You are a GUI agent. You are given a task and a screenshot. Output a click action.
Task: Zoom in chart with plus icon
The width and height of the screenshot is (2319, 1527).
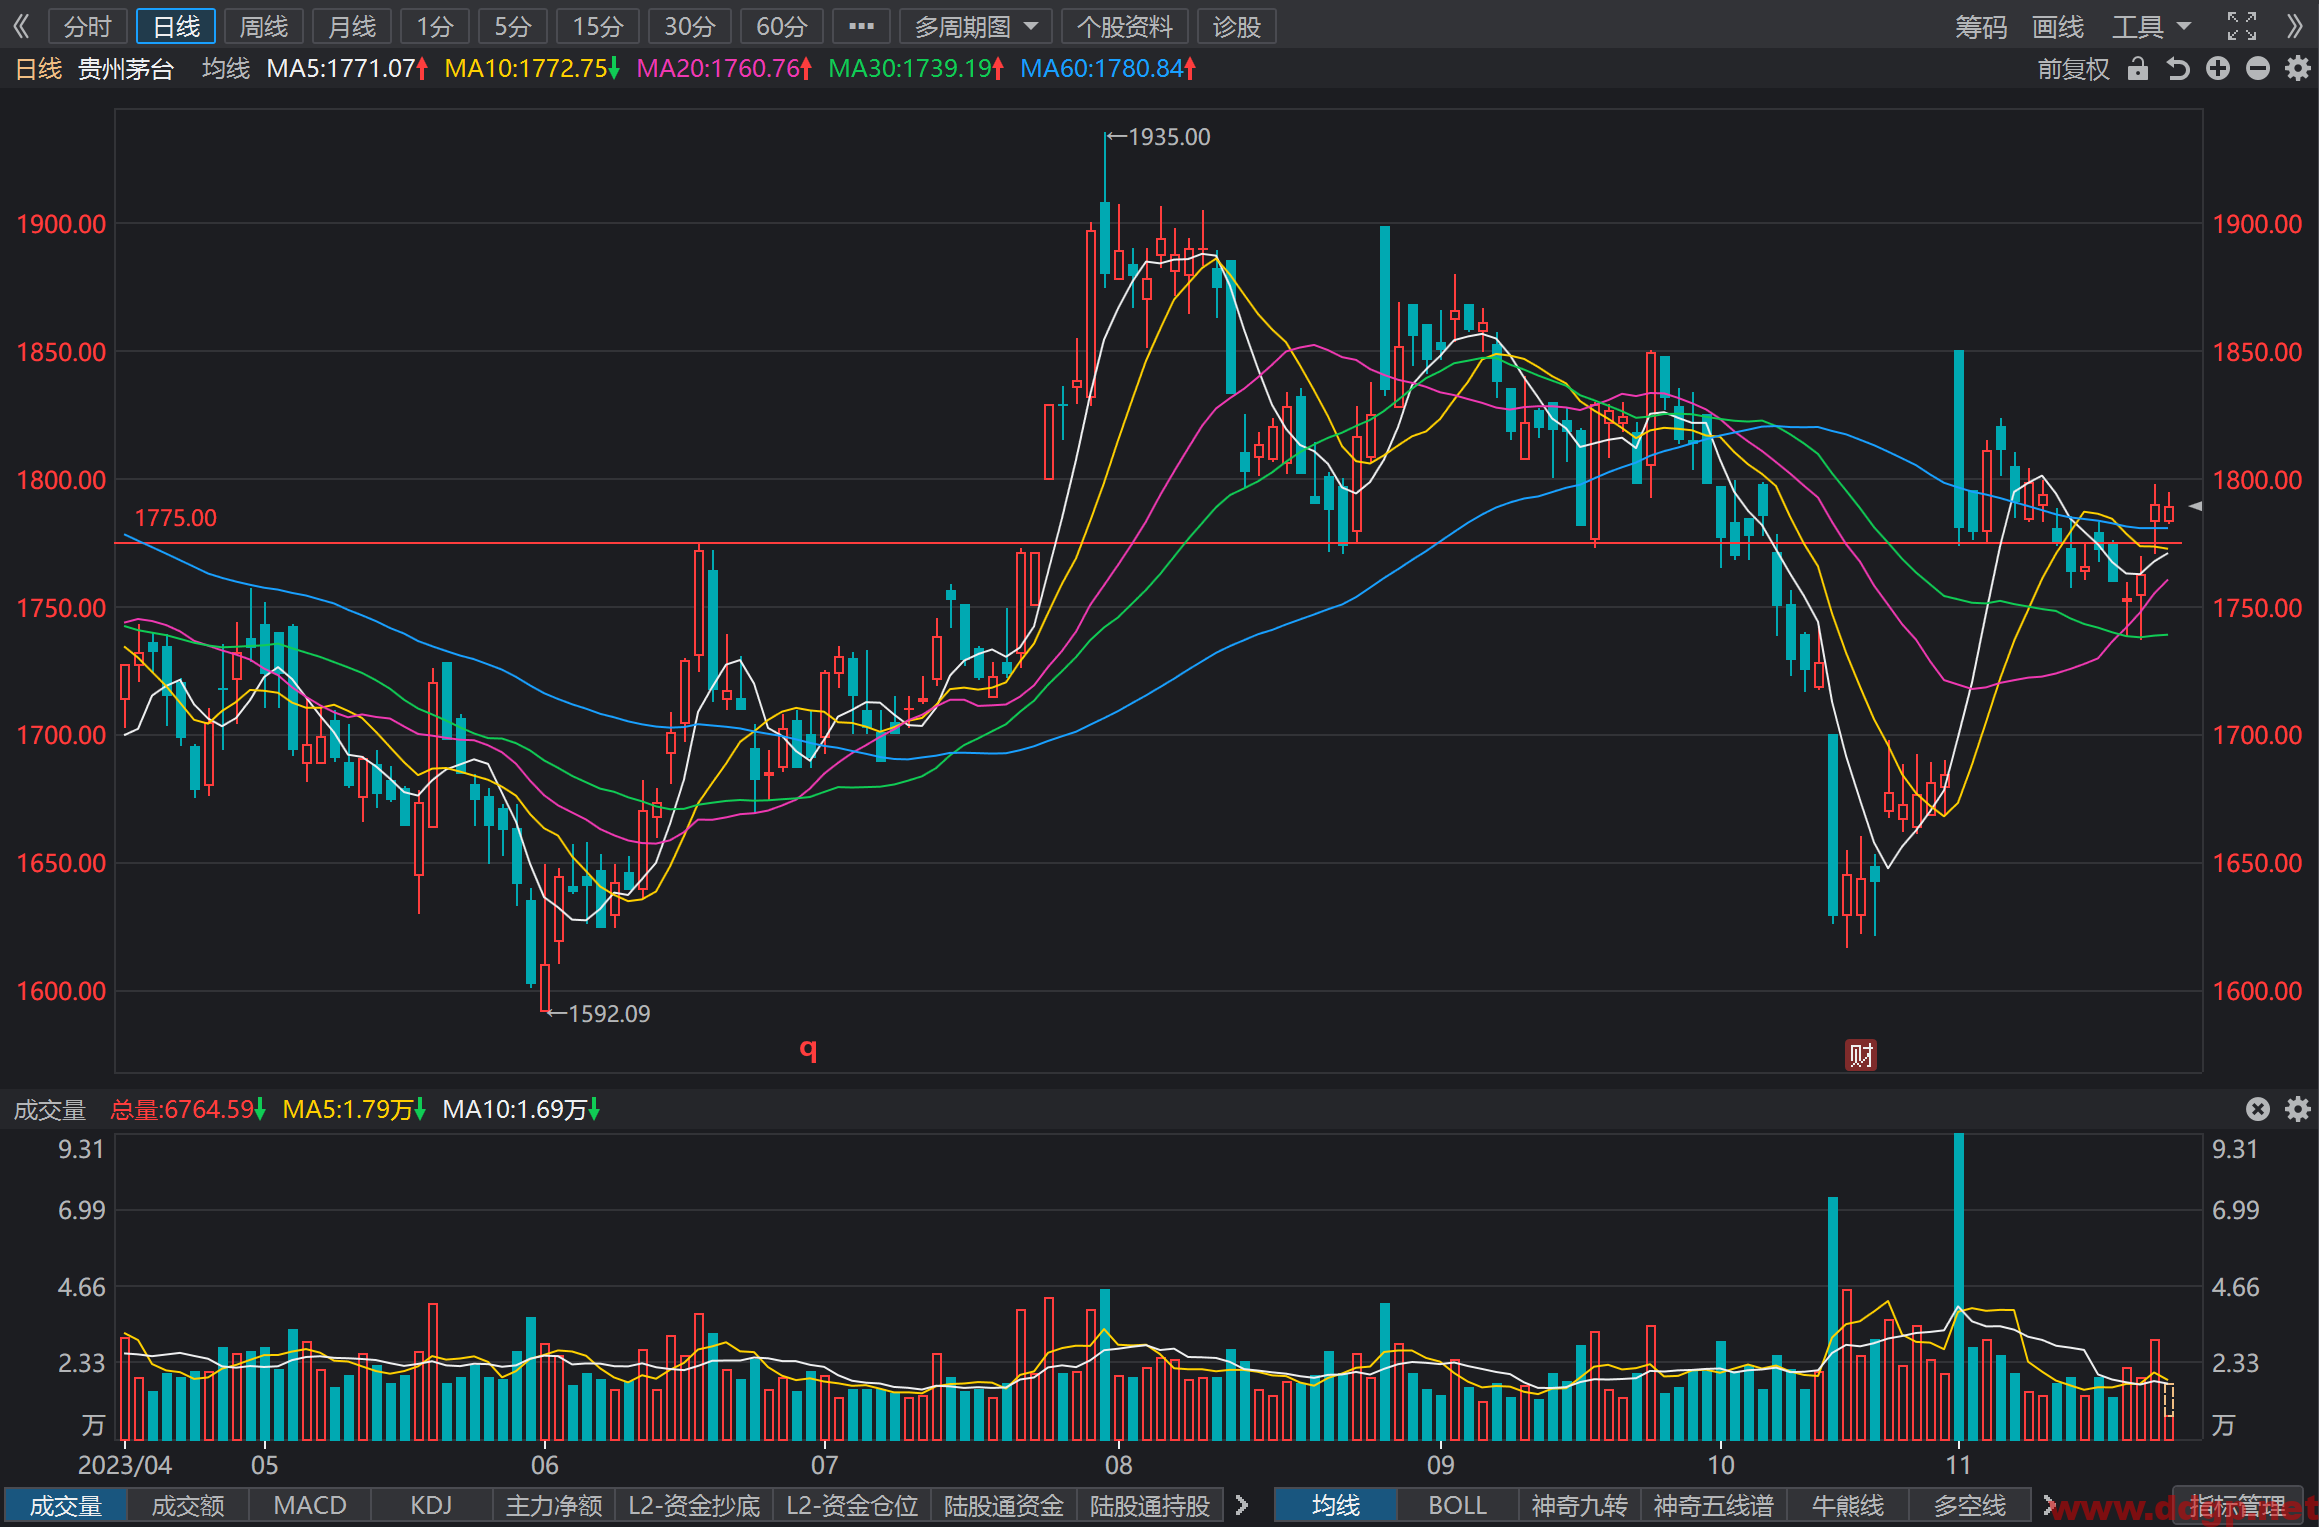coord(2218,69)
